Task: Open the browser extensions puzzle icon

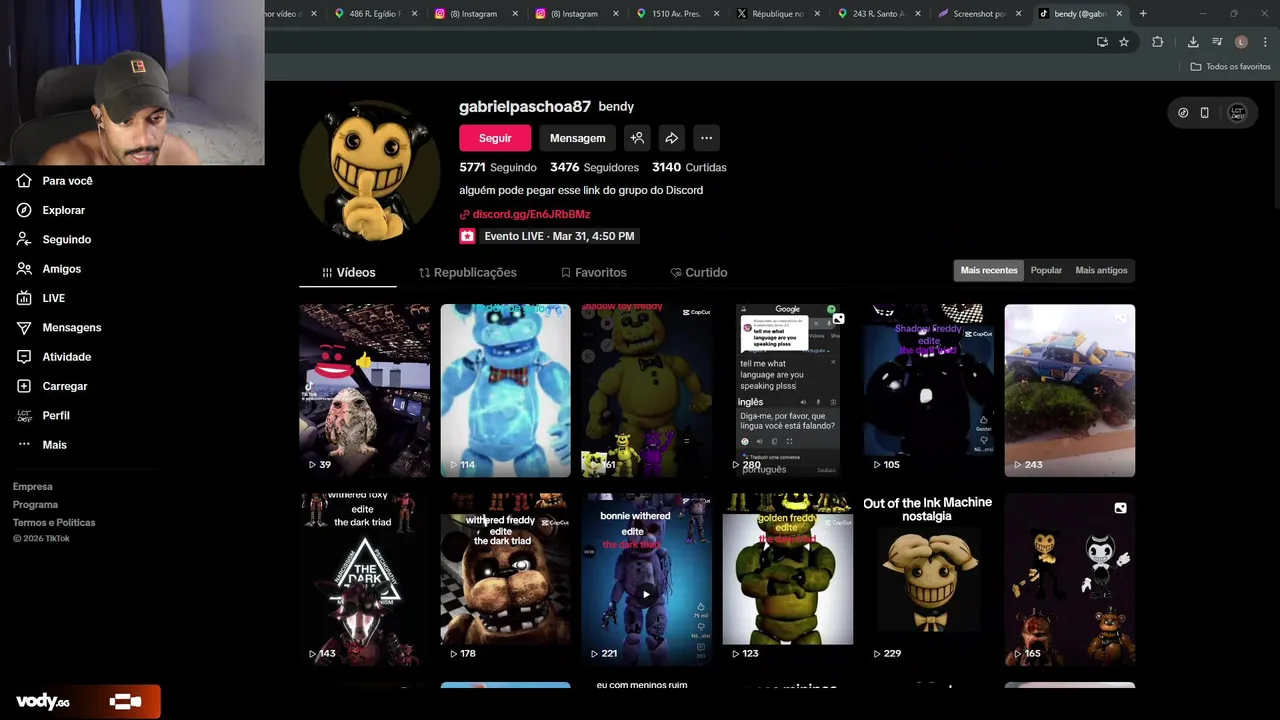Action: pos(1158,42)
